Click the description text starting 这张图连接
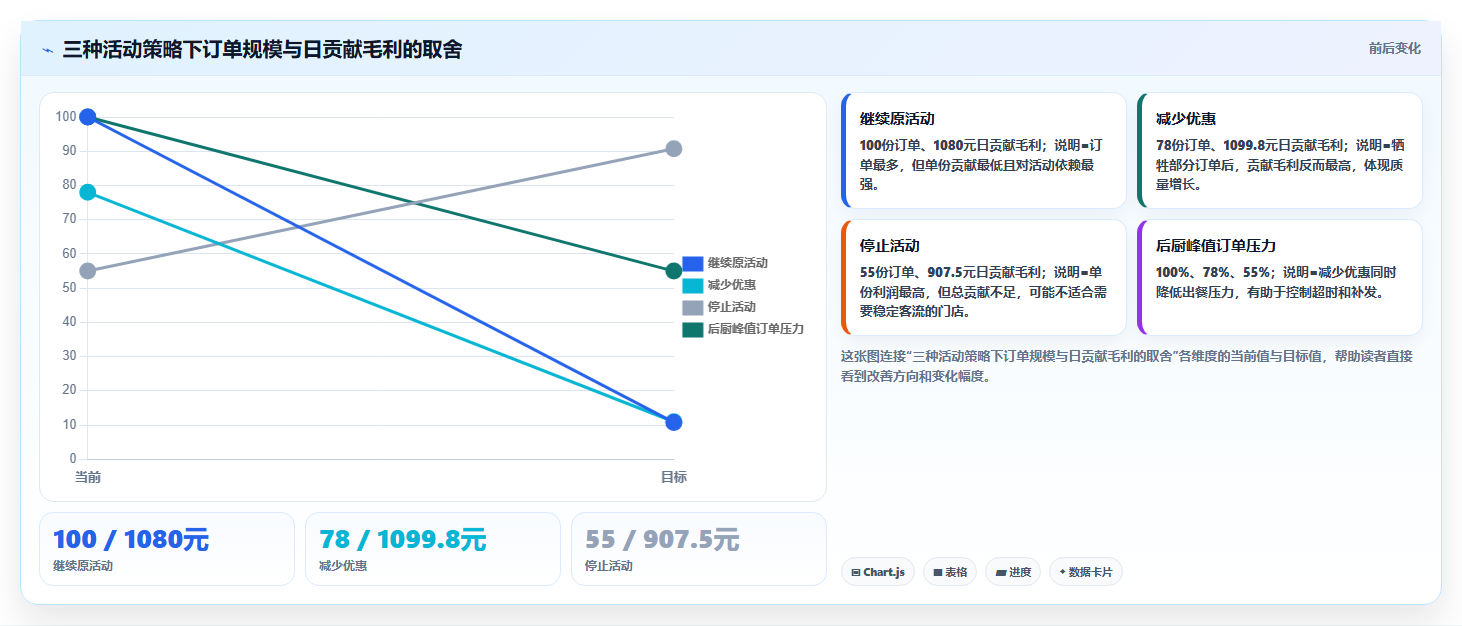The height and width of the screenshot is (626, 1462). coord(1127,366)
